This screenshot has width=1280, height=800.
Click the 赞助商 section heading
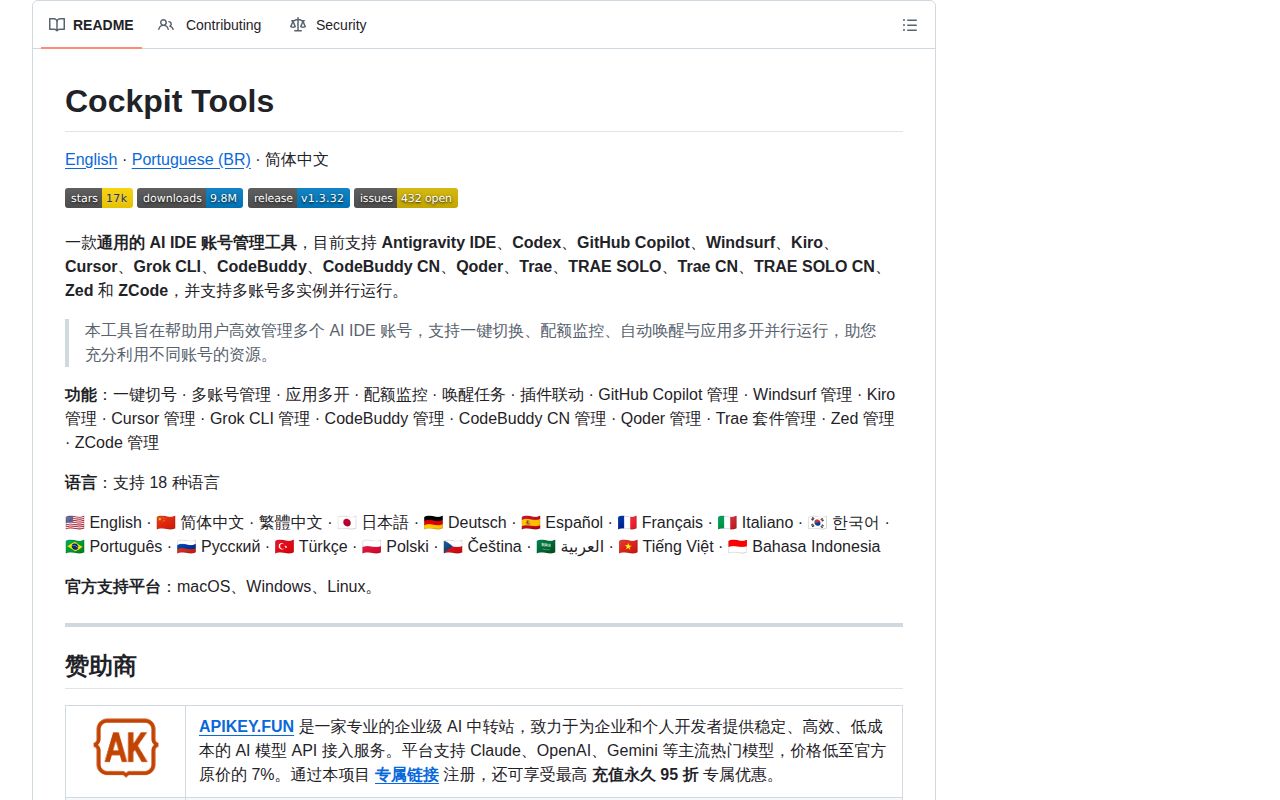[100, 666]
